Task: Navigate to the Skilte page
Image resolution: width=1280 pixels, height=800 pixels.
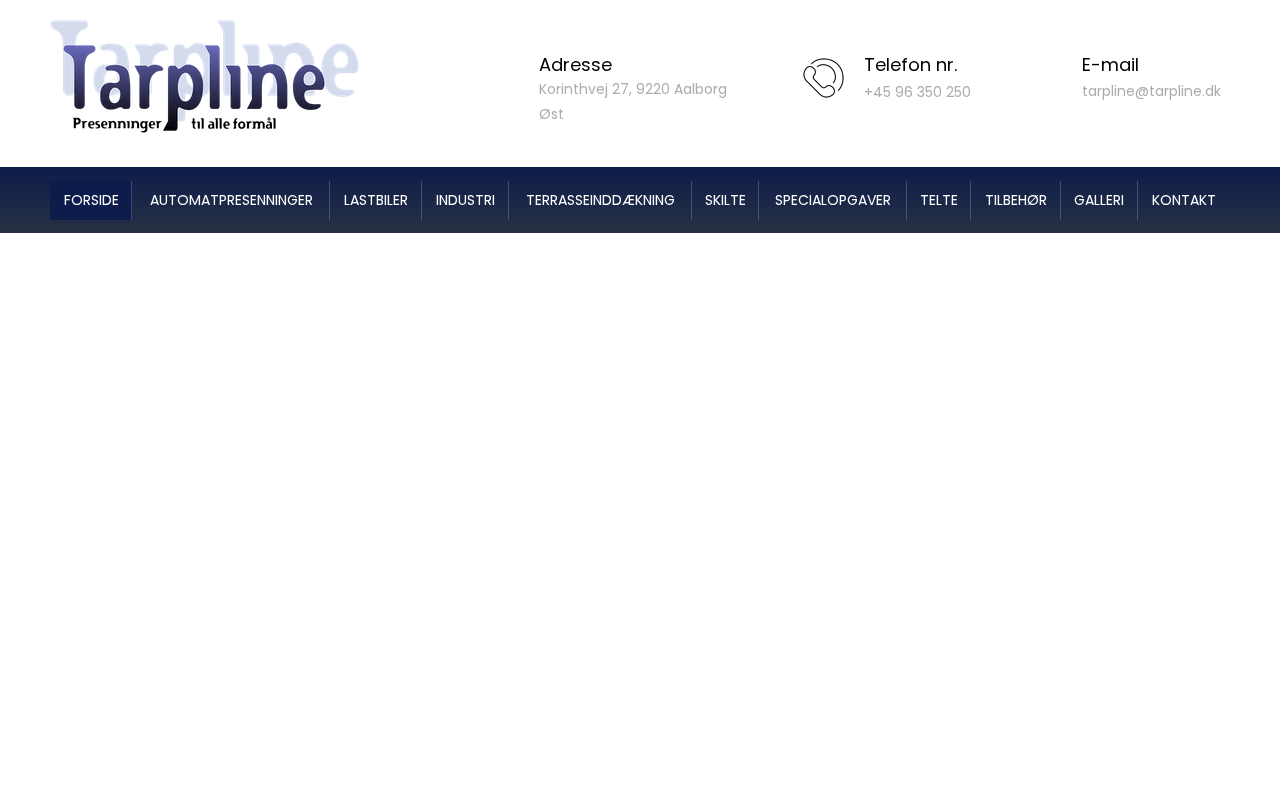Action: (x=725, y=200)
